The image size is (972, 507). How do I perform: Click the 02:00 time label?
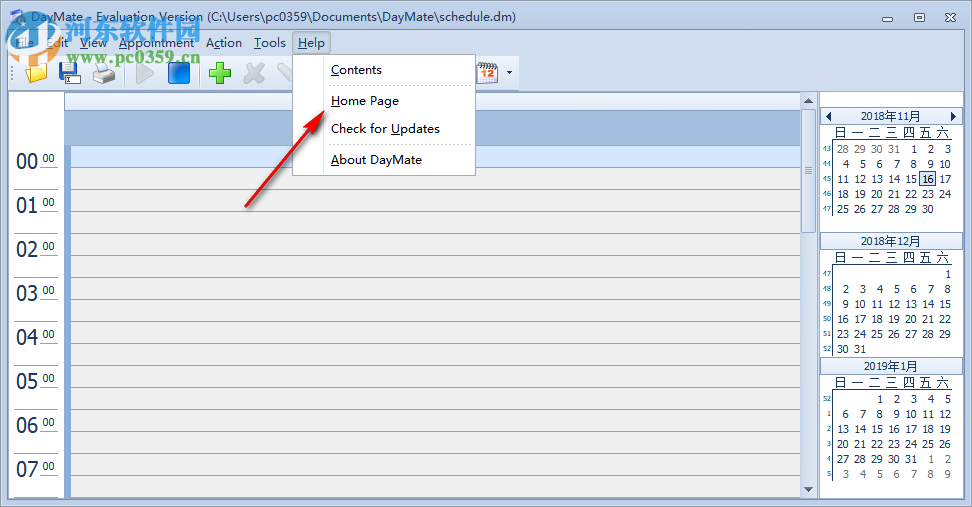[x=35, y=249]
